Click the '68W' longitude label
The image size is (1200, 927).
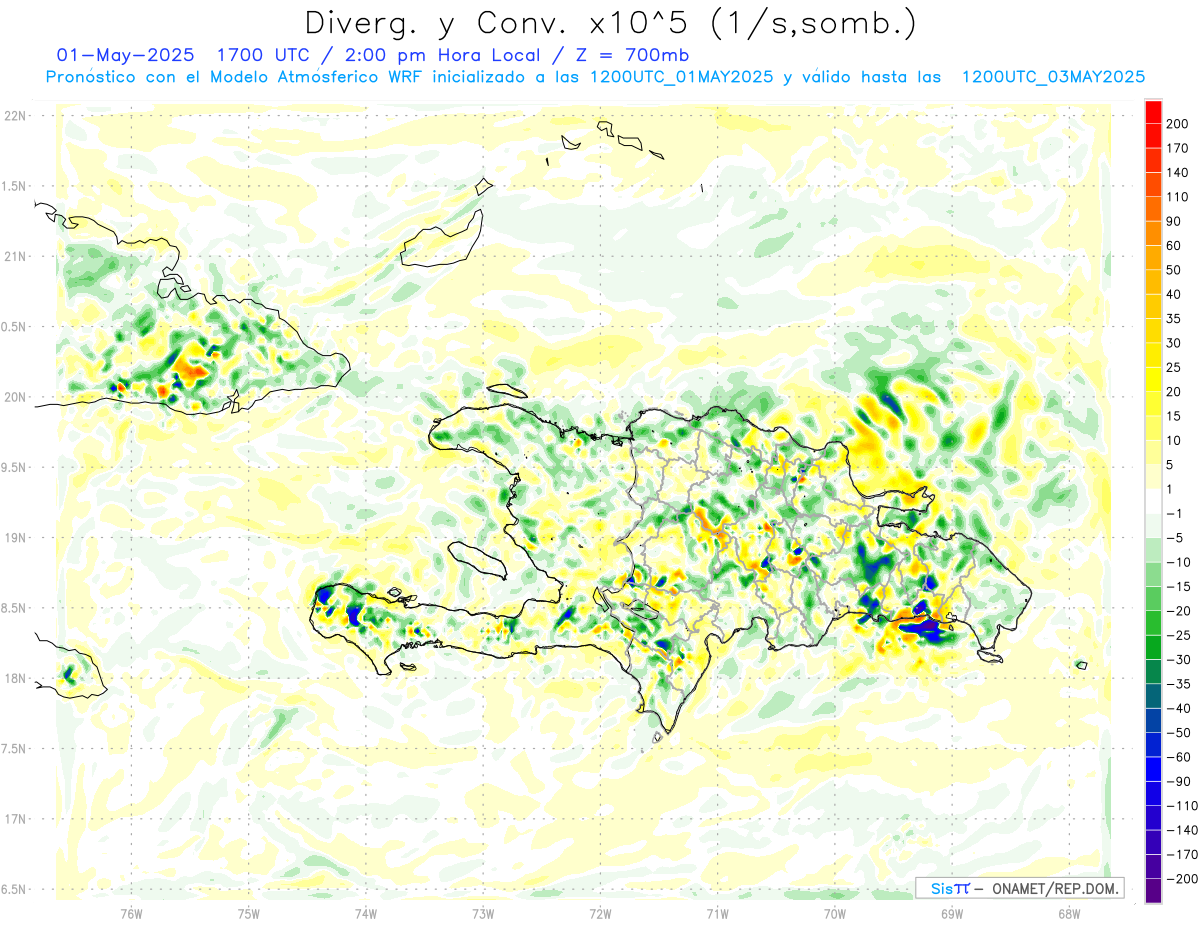coord(1069,914)
